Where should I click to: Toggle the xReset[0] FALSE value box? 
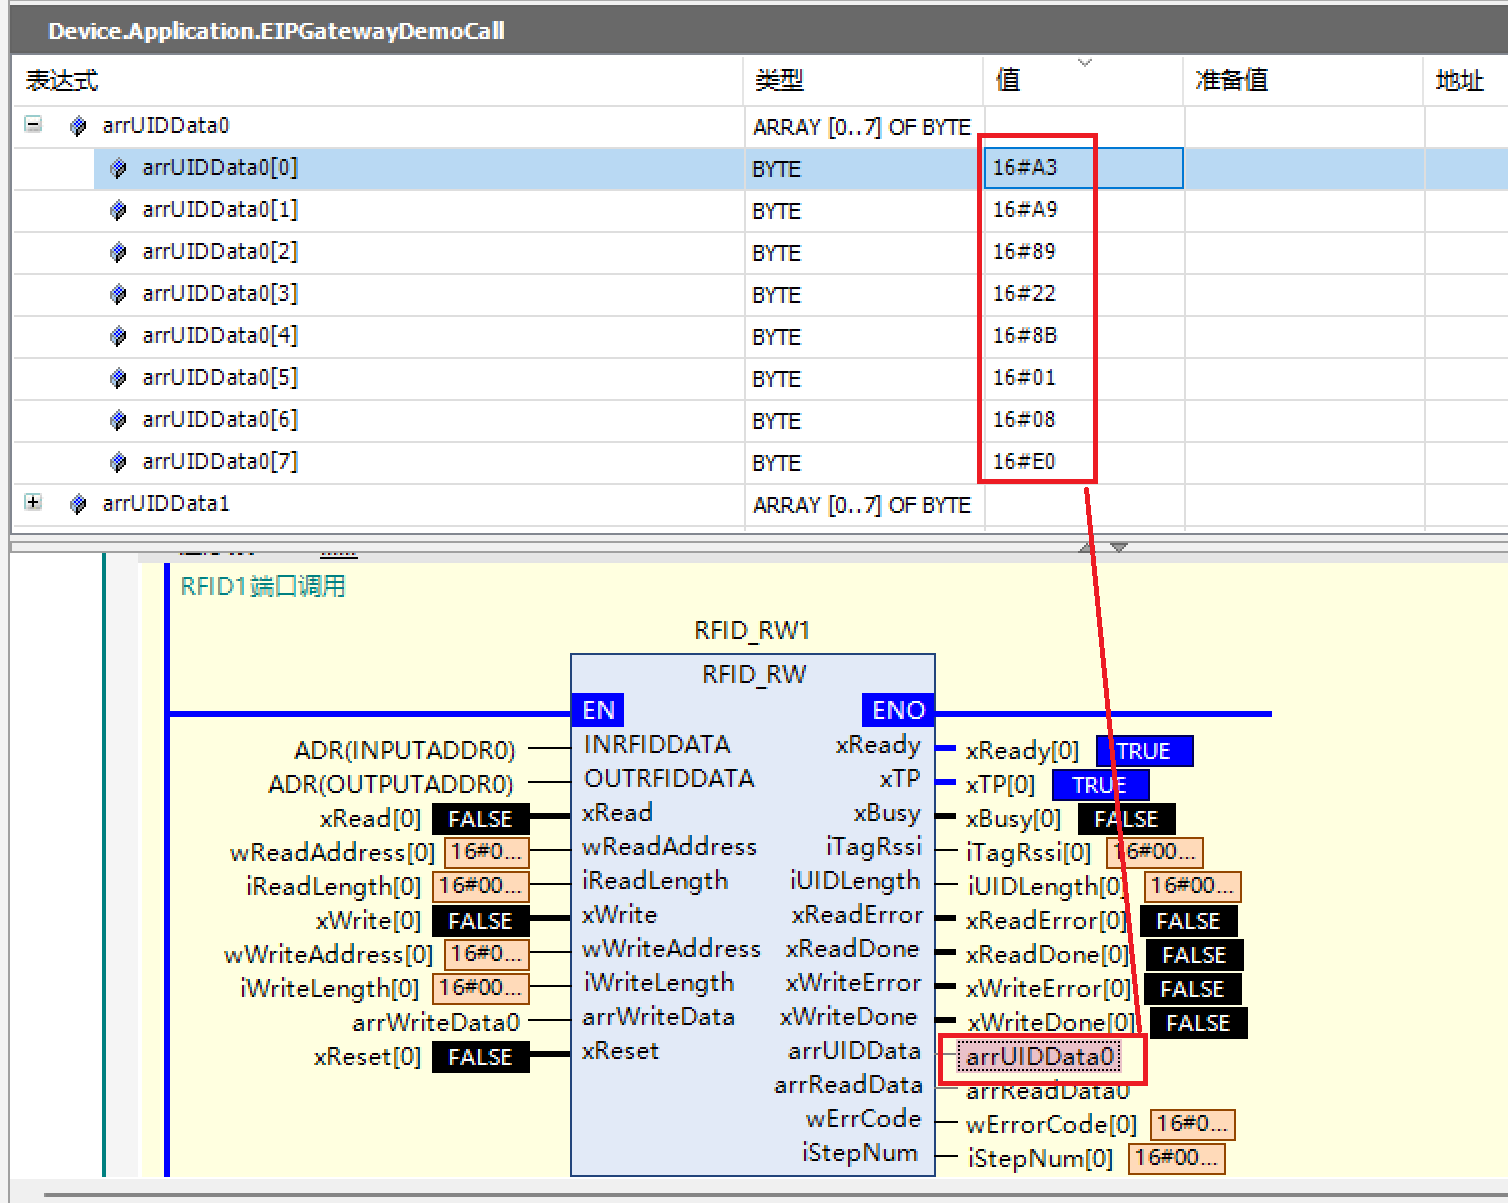[480, 1057]
